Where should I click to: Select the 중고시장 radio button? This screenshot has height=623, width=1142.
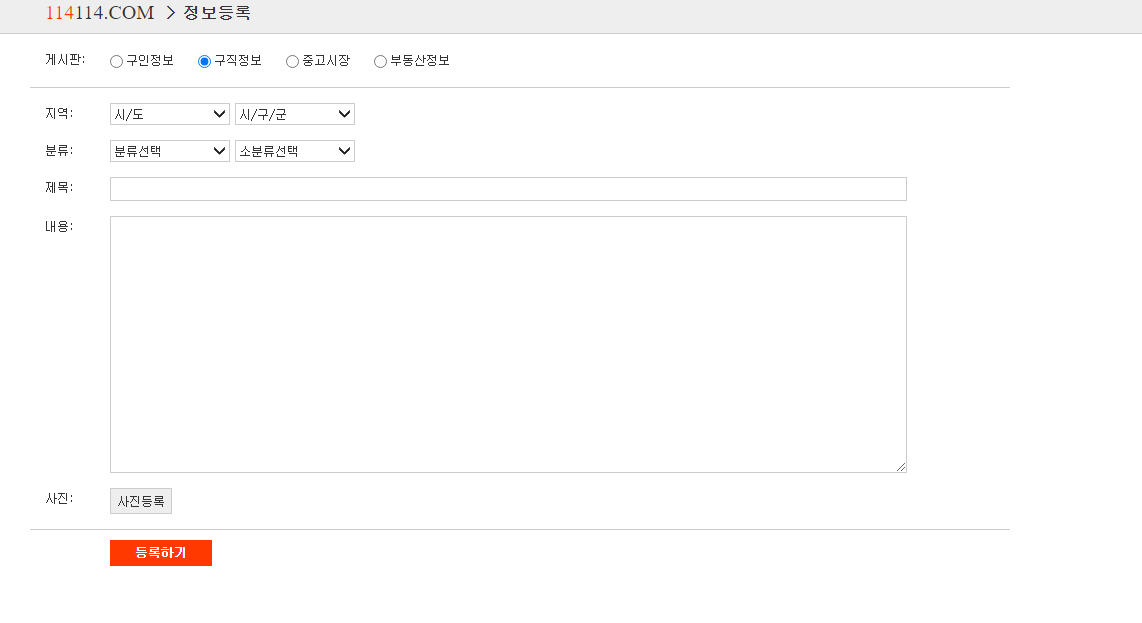coord(292,61)
